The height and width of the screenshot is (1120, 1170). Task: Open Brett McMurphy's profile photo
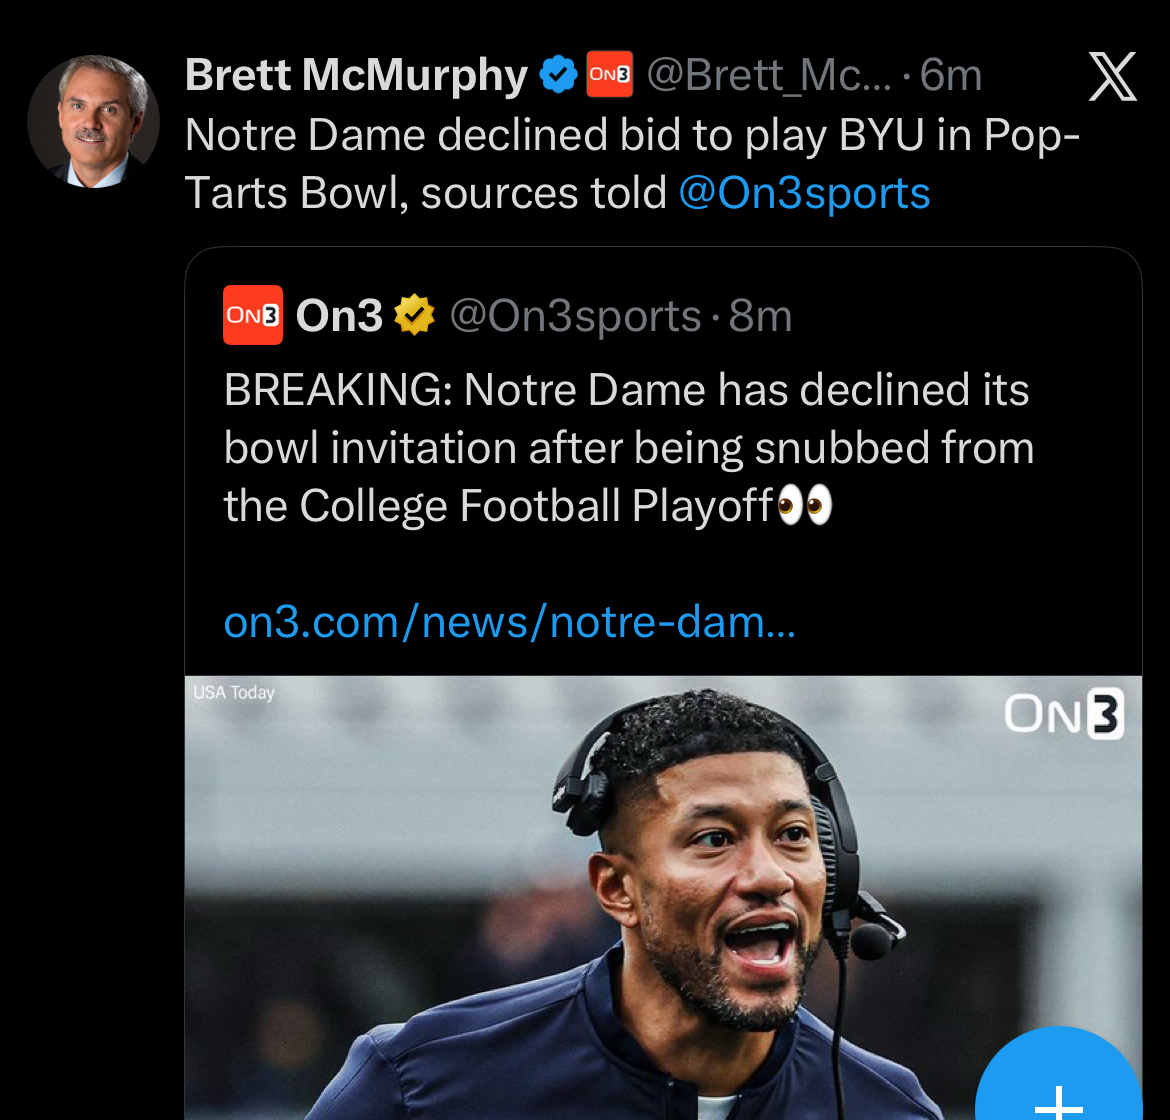coord(93,122)
